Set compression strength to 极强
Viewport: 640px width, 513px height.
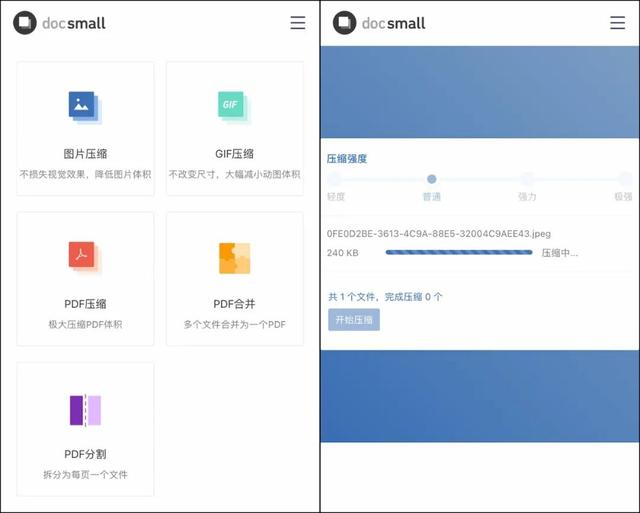(623, 197)
